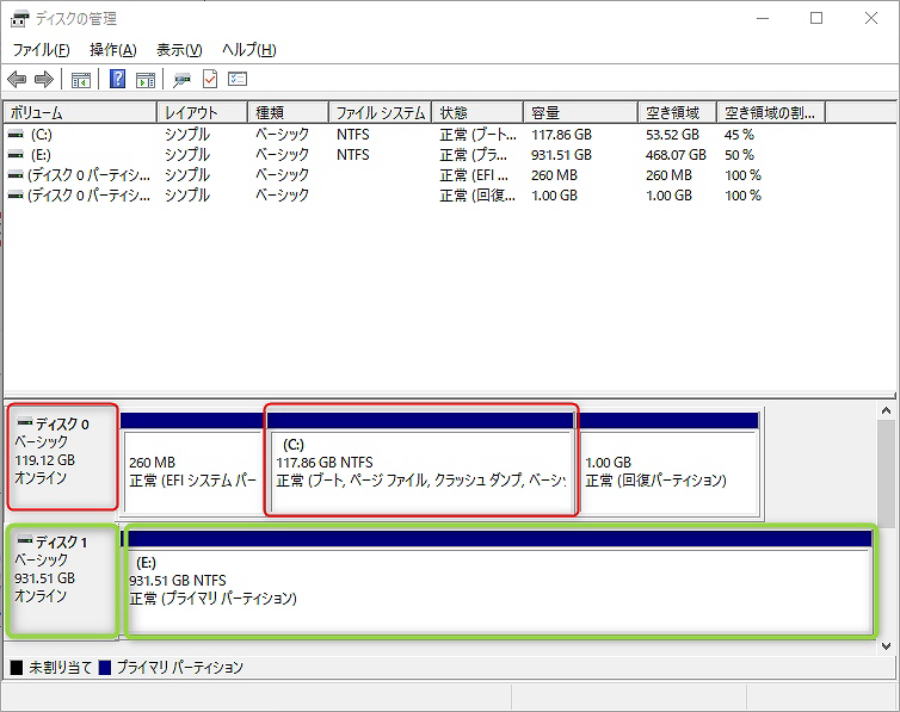Click drive icon of recovery 1.00 GB row
900x712 pixels.
(x=16, y=195)
